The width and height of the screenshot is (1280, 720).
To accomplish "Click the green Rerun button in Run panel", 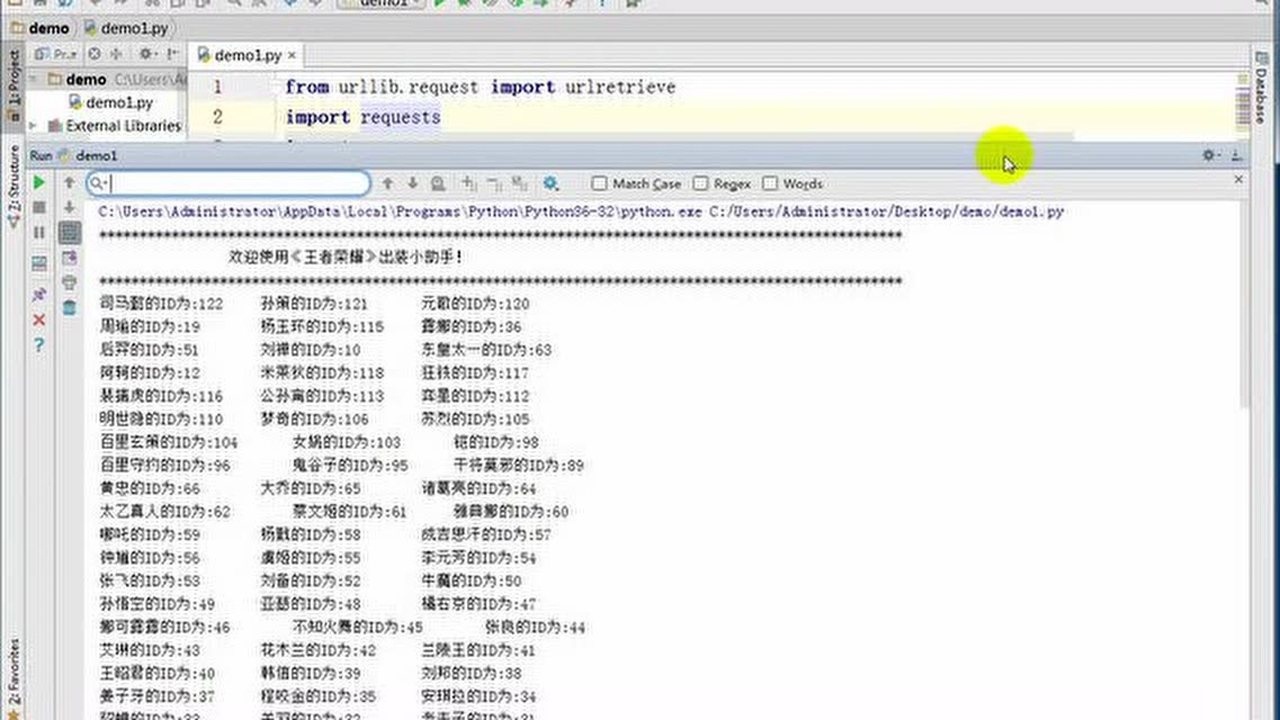I will click(x=39, y=183).
